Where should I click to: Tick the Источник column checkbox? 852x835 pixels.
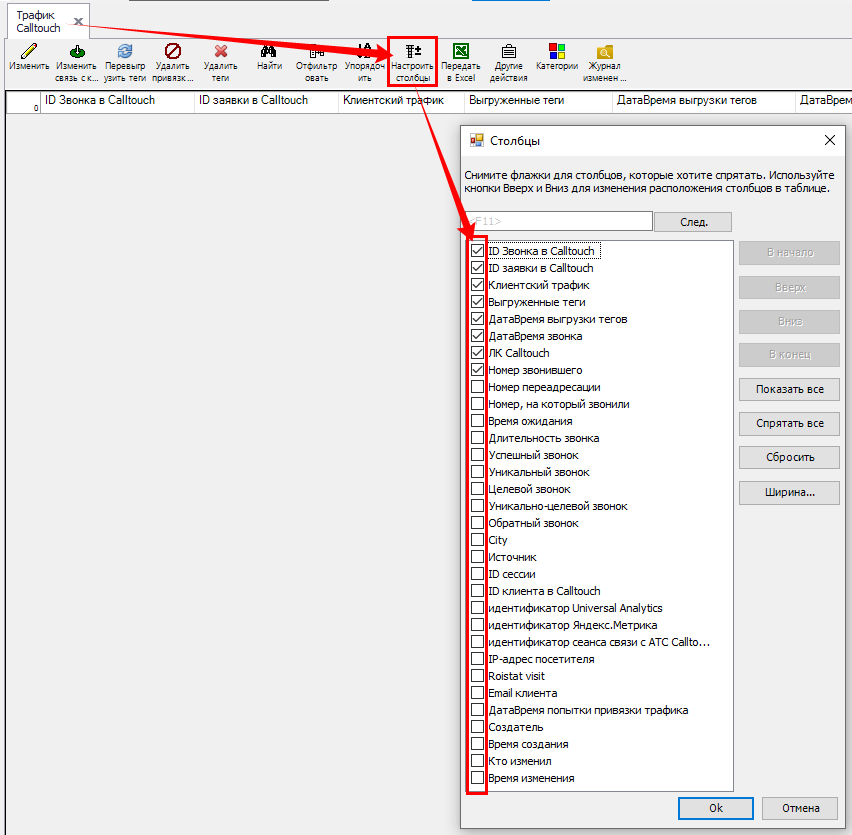477,557
